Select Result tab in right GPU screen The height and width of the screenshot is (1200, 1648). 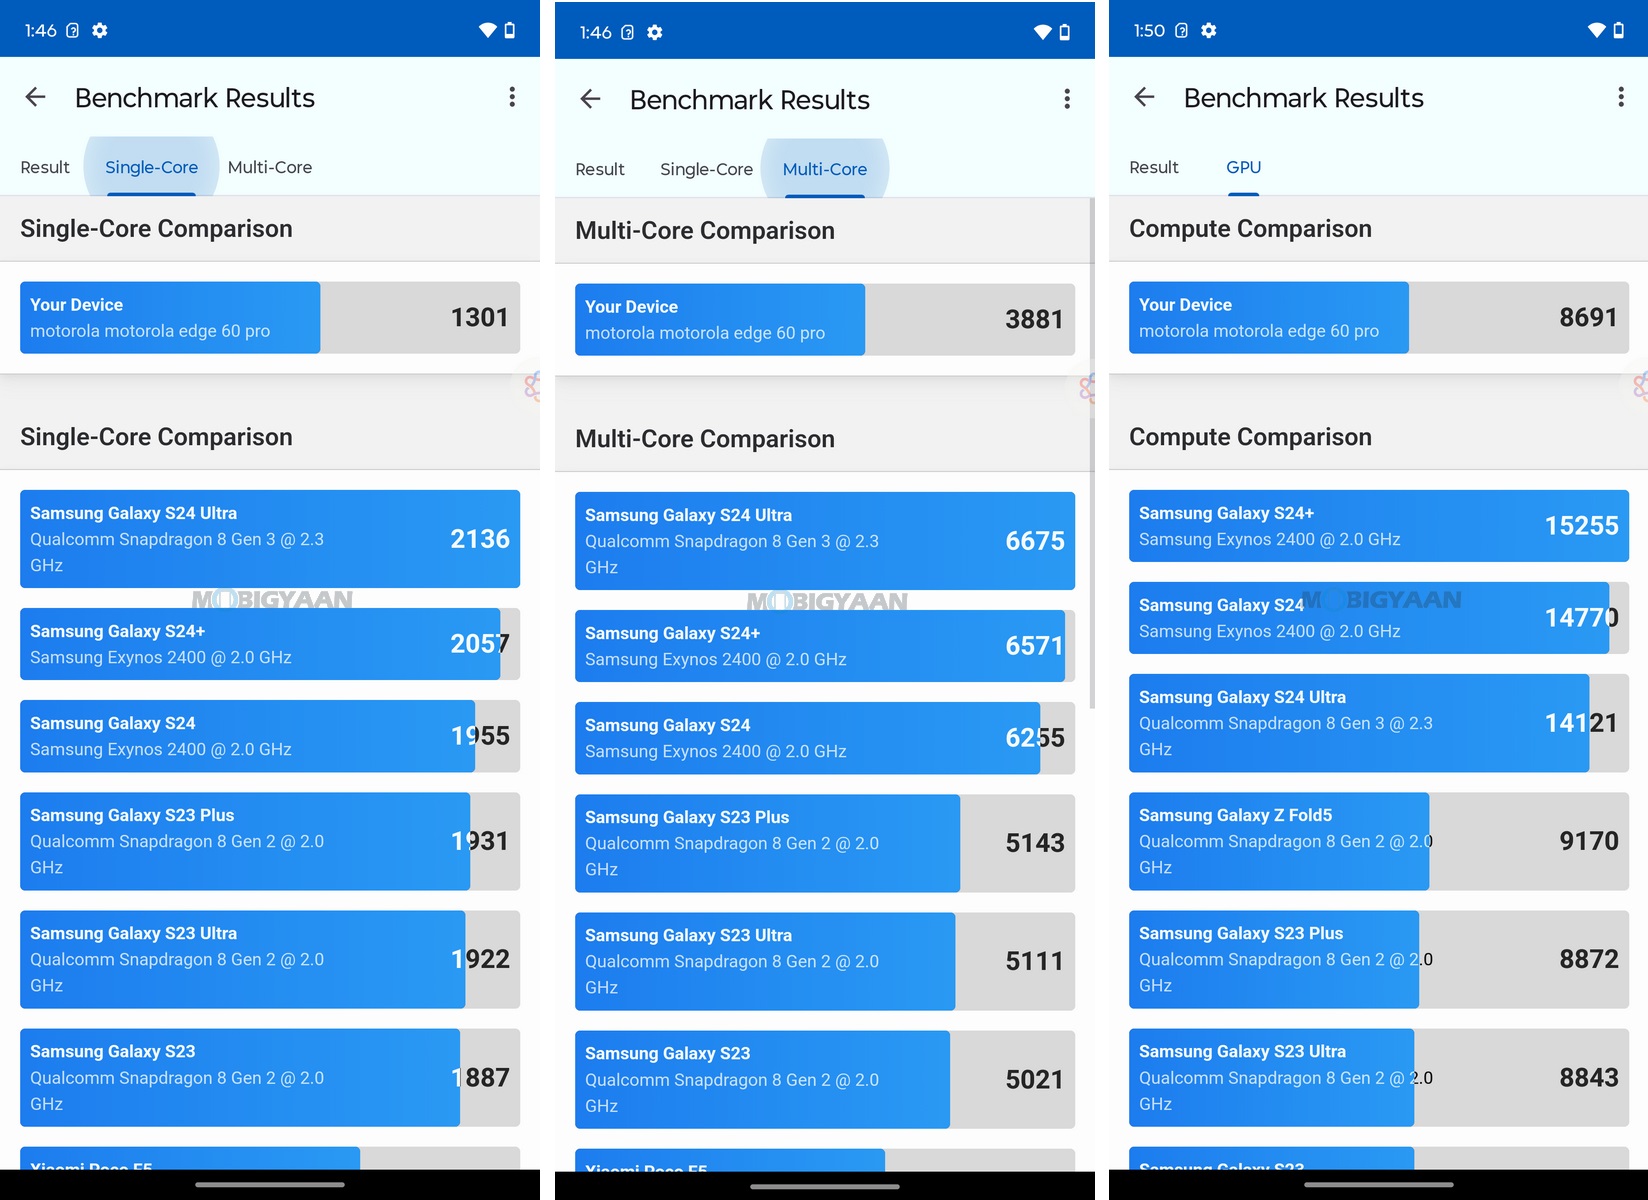pos(1154,167)
